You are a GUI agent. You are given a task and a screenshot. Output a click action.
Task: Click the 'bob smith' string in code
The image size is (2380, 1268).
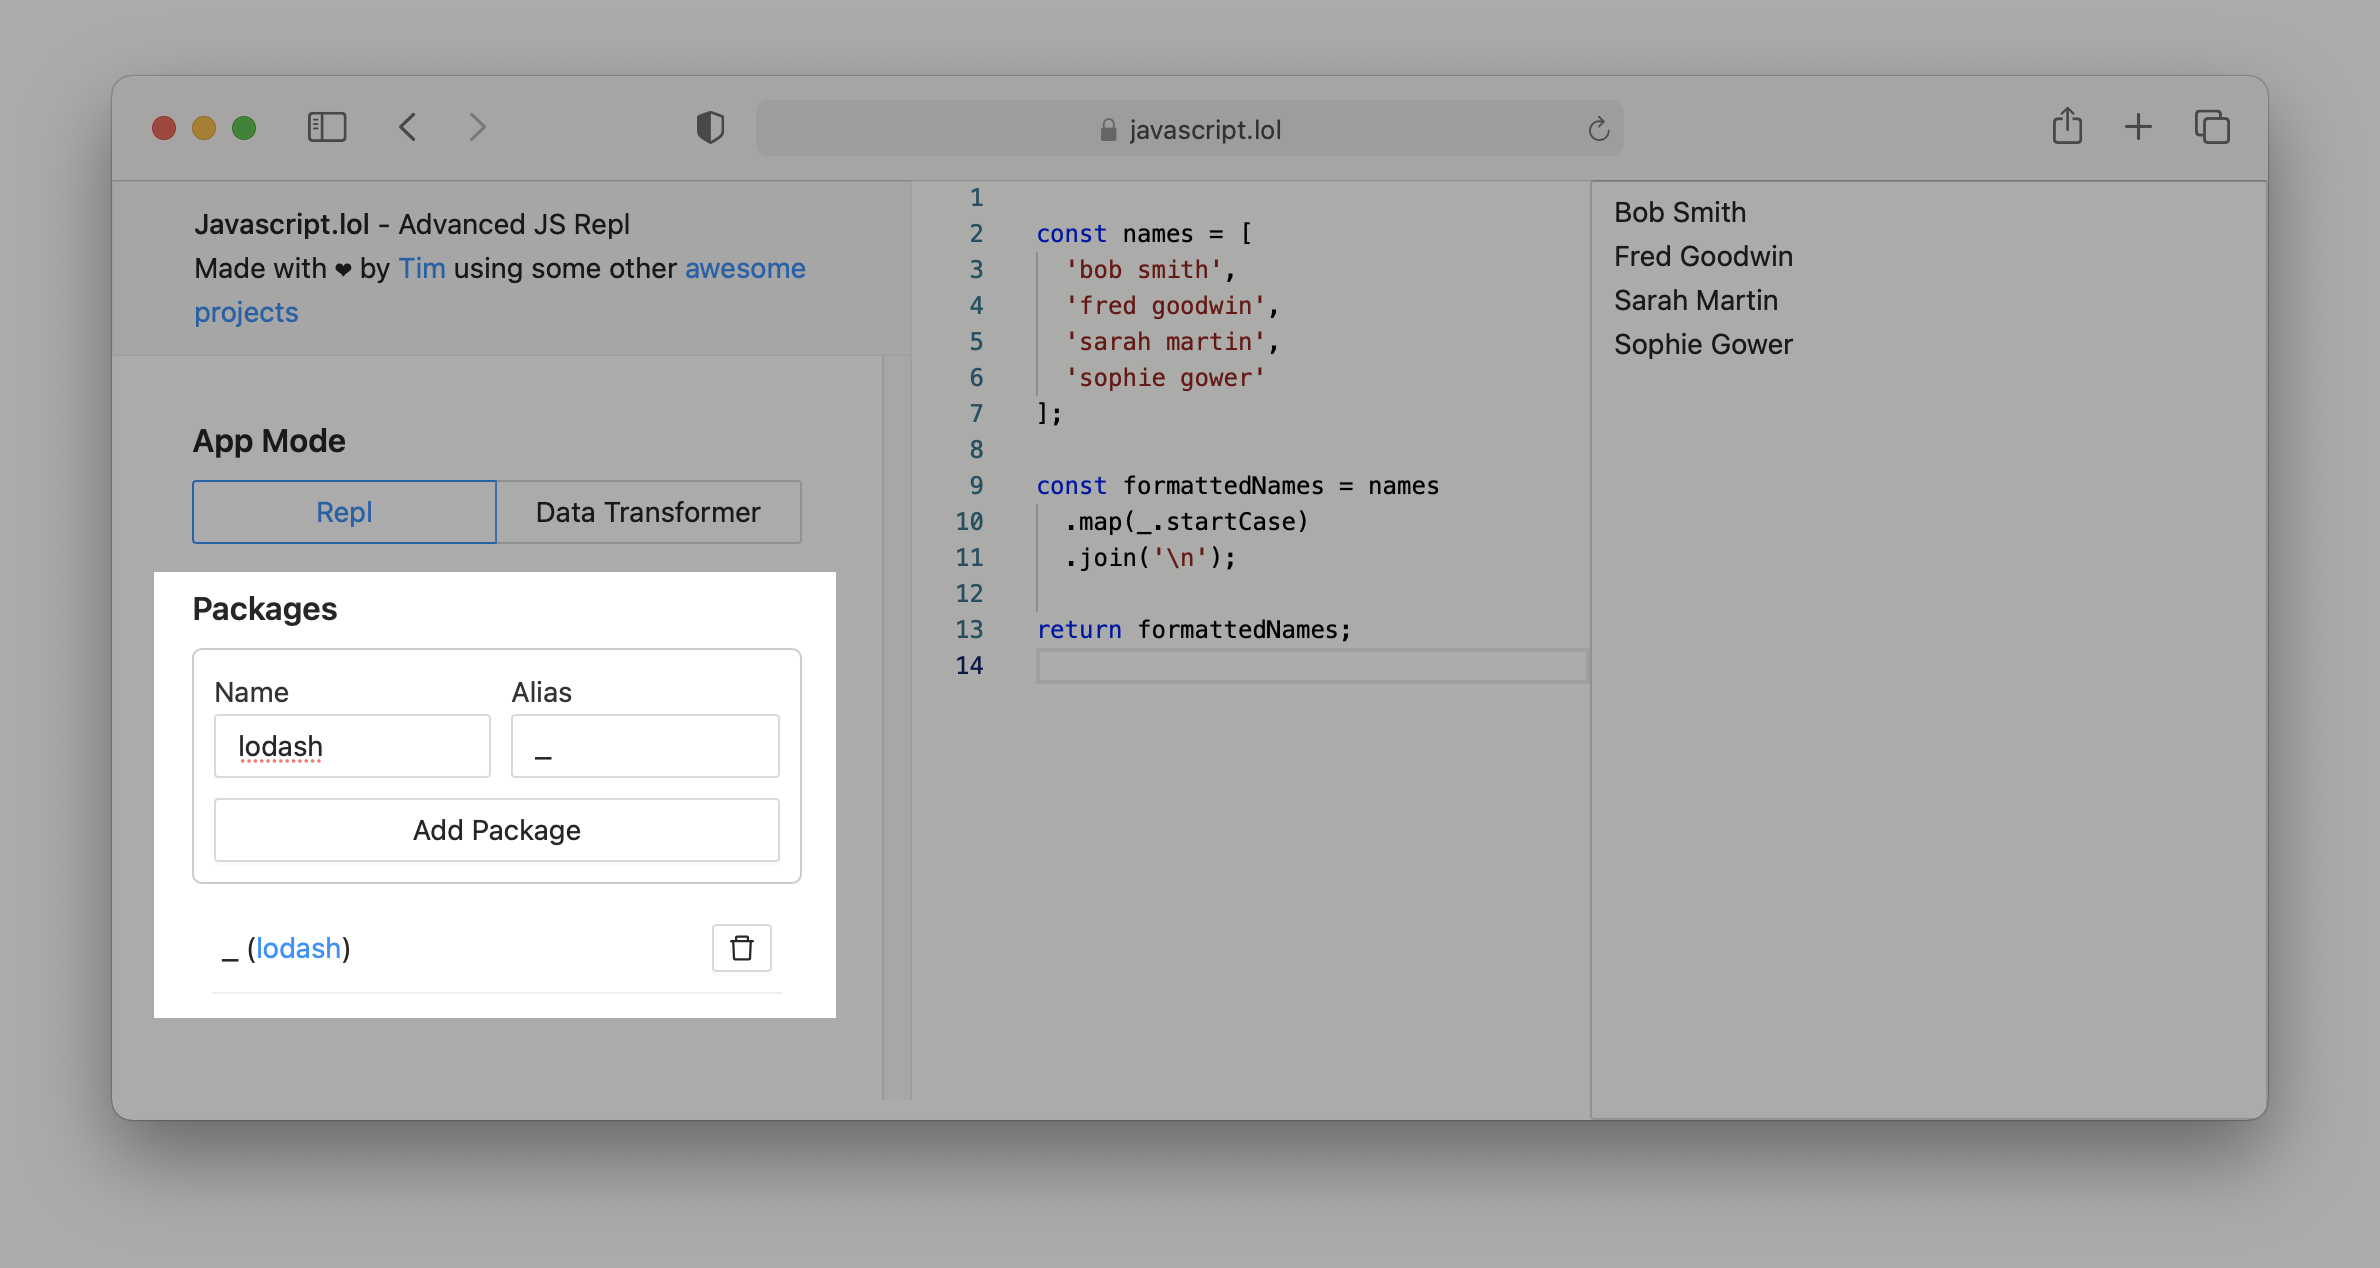(1144, 270)
